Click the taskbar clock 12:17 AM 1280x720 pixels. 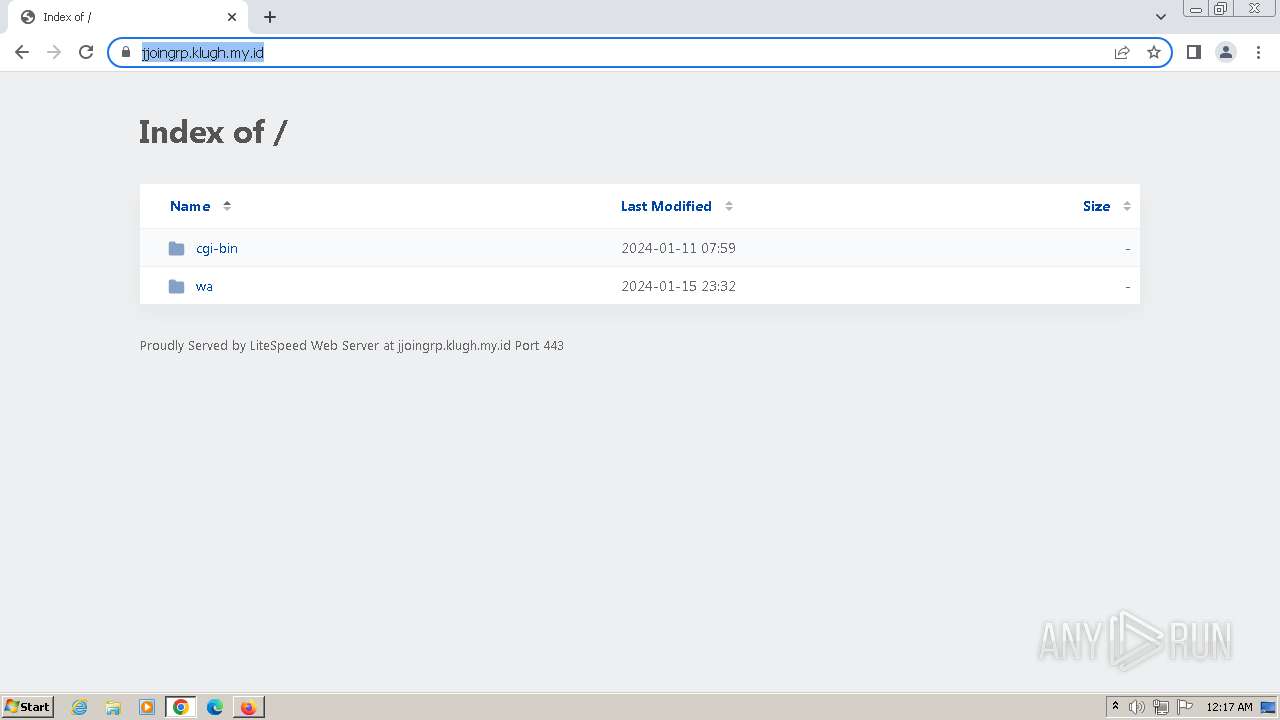click(1229, 707)
